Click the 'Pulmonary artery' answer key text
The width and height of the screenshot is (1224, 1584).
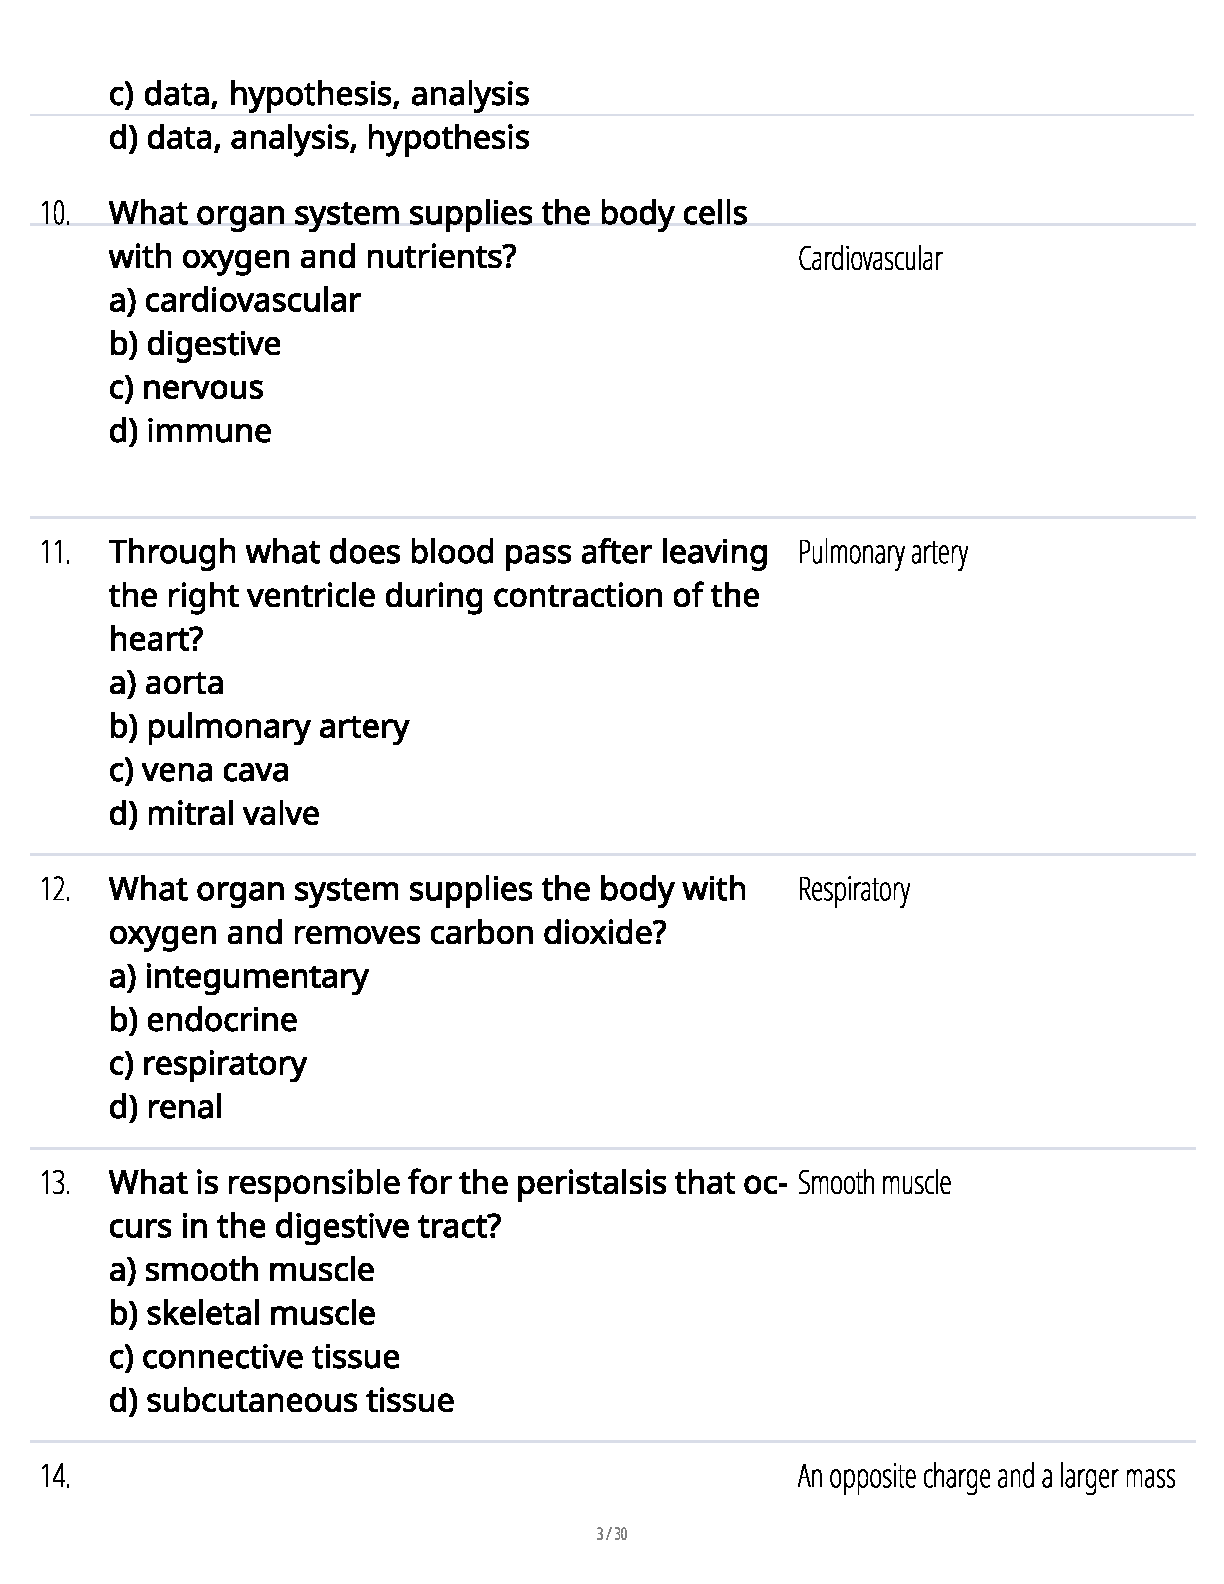pos(883,553)
